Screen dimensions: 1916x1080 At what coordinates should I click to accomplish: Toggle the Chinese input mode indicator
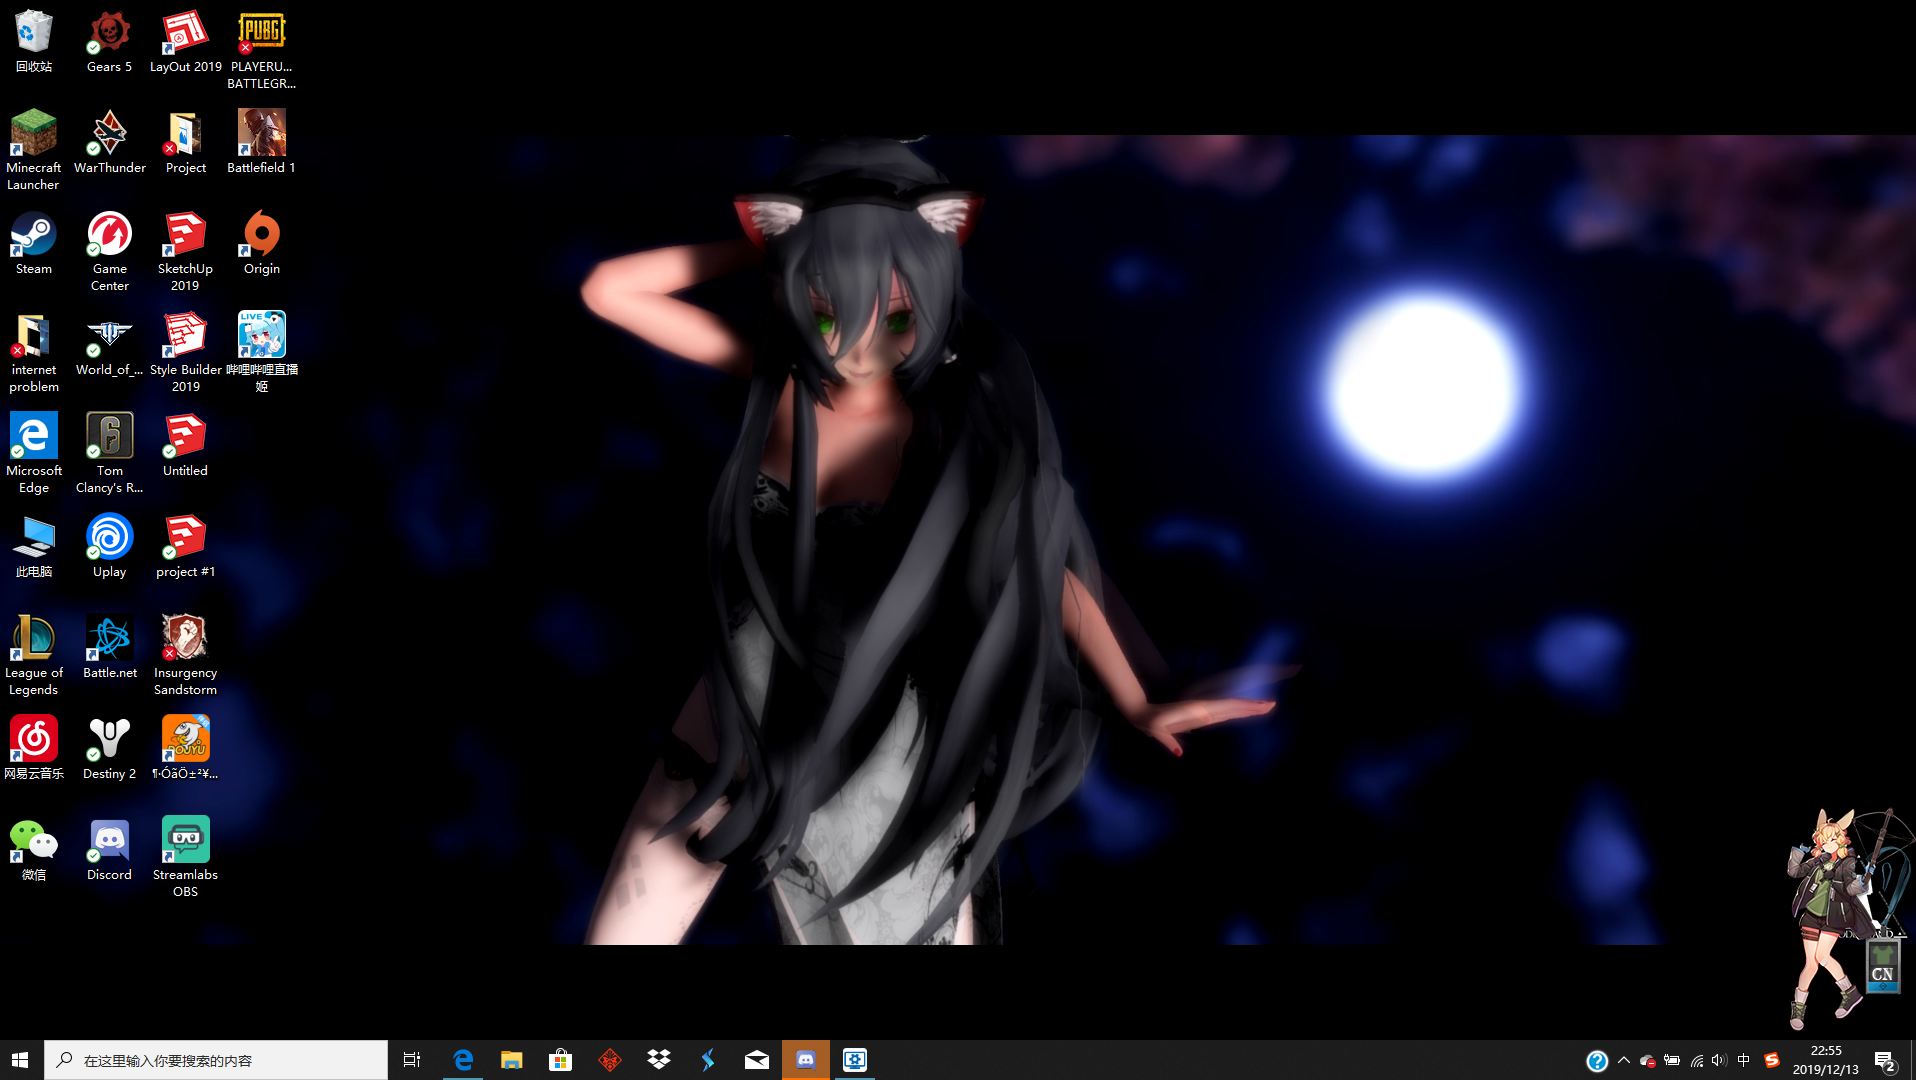click(1744, 1060)
